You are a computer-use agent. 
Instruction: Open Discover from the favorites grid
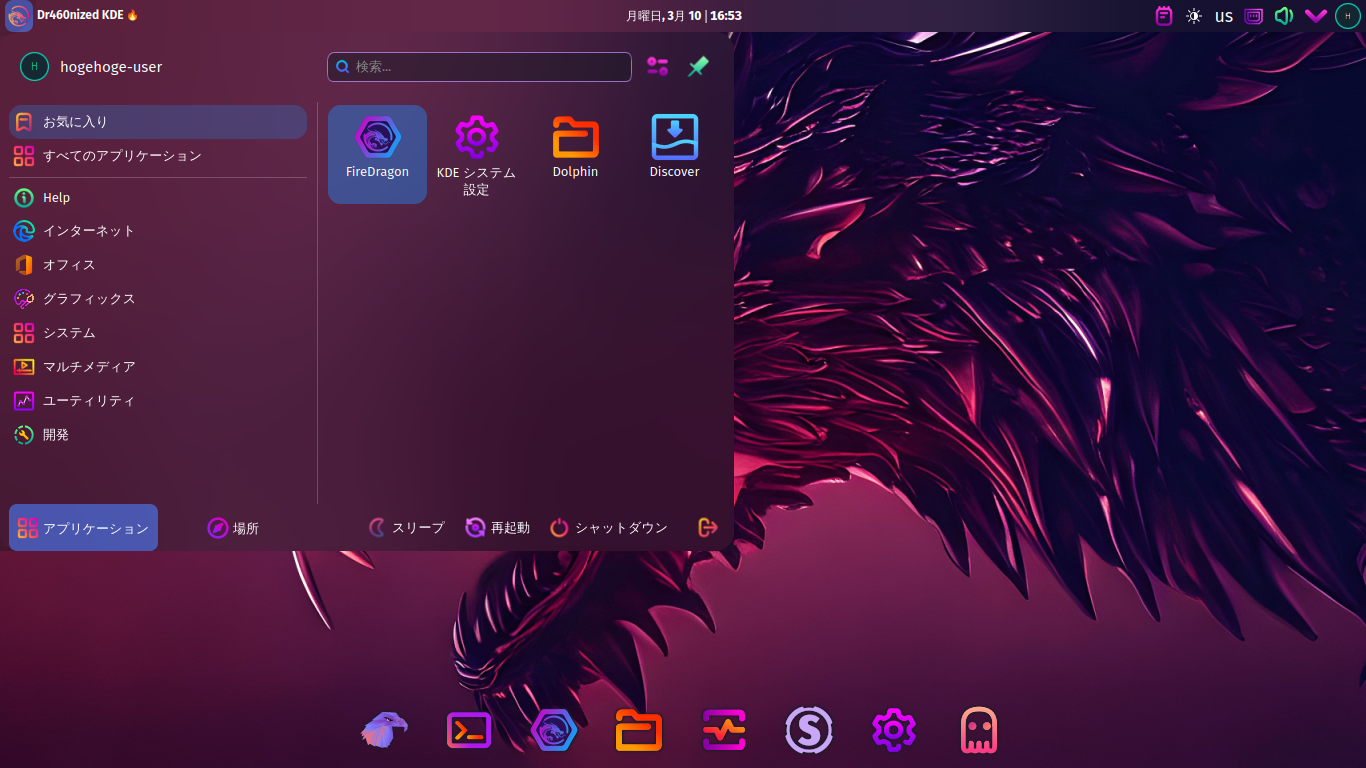click(x=674, y=145)
